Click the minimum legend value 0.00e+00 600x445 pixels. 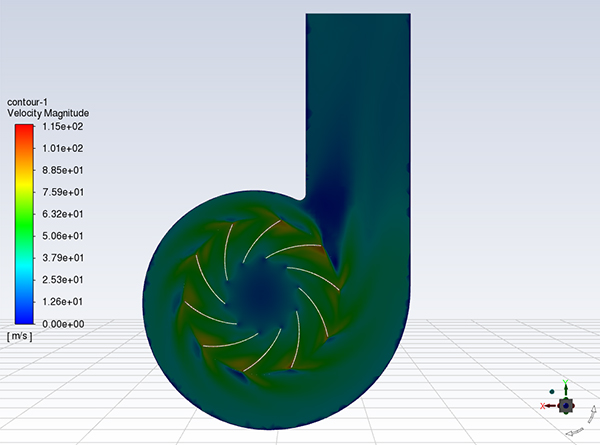63,324
